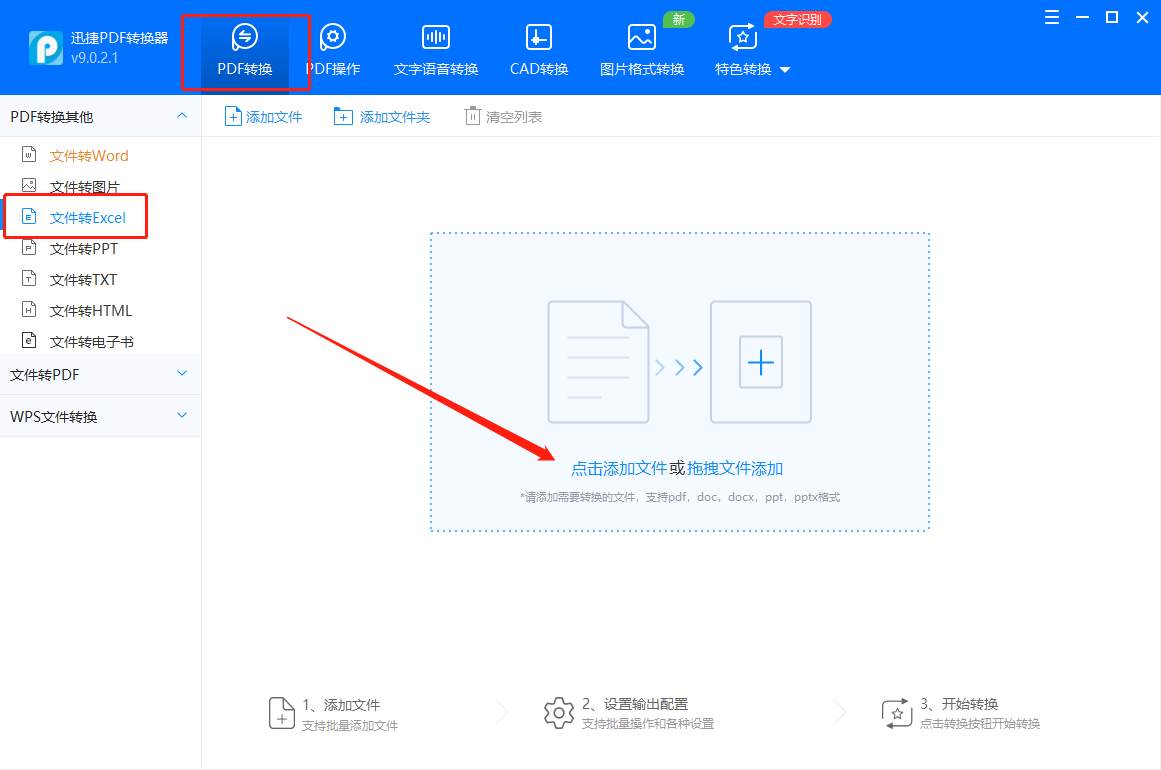Select 文件转Word in sidebar
Image resolution: width=1161 pixels, height=770 pixels.
[x=89, y=155]
